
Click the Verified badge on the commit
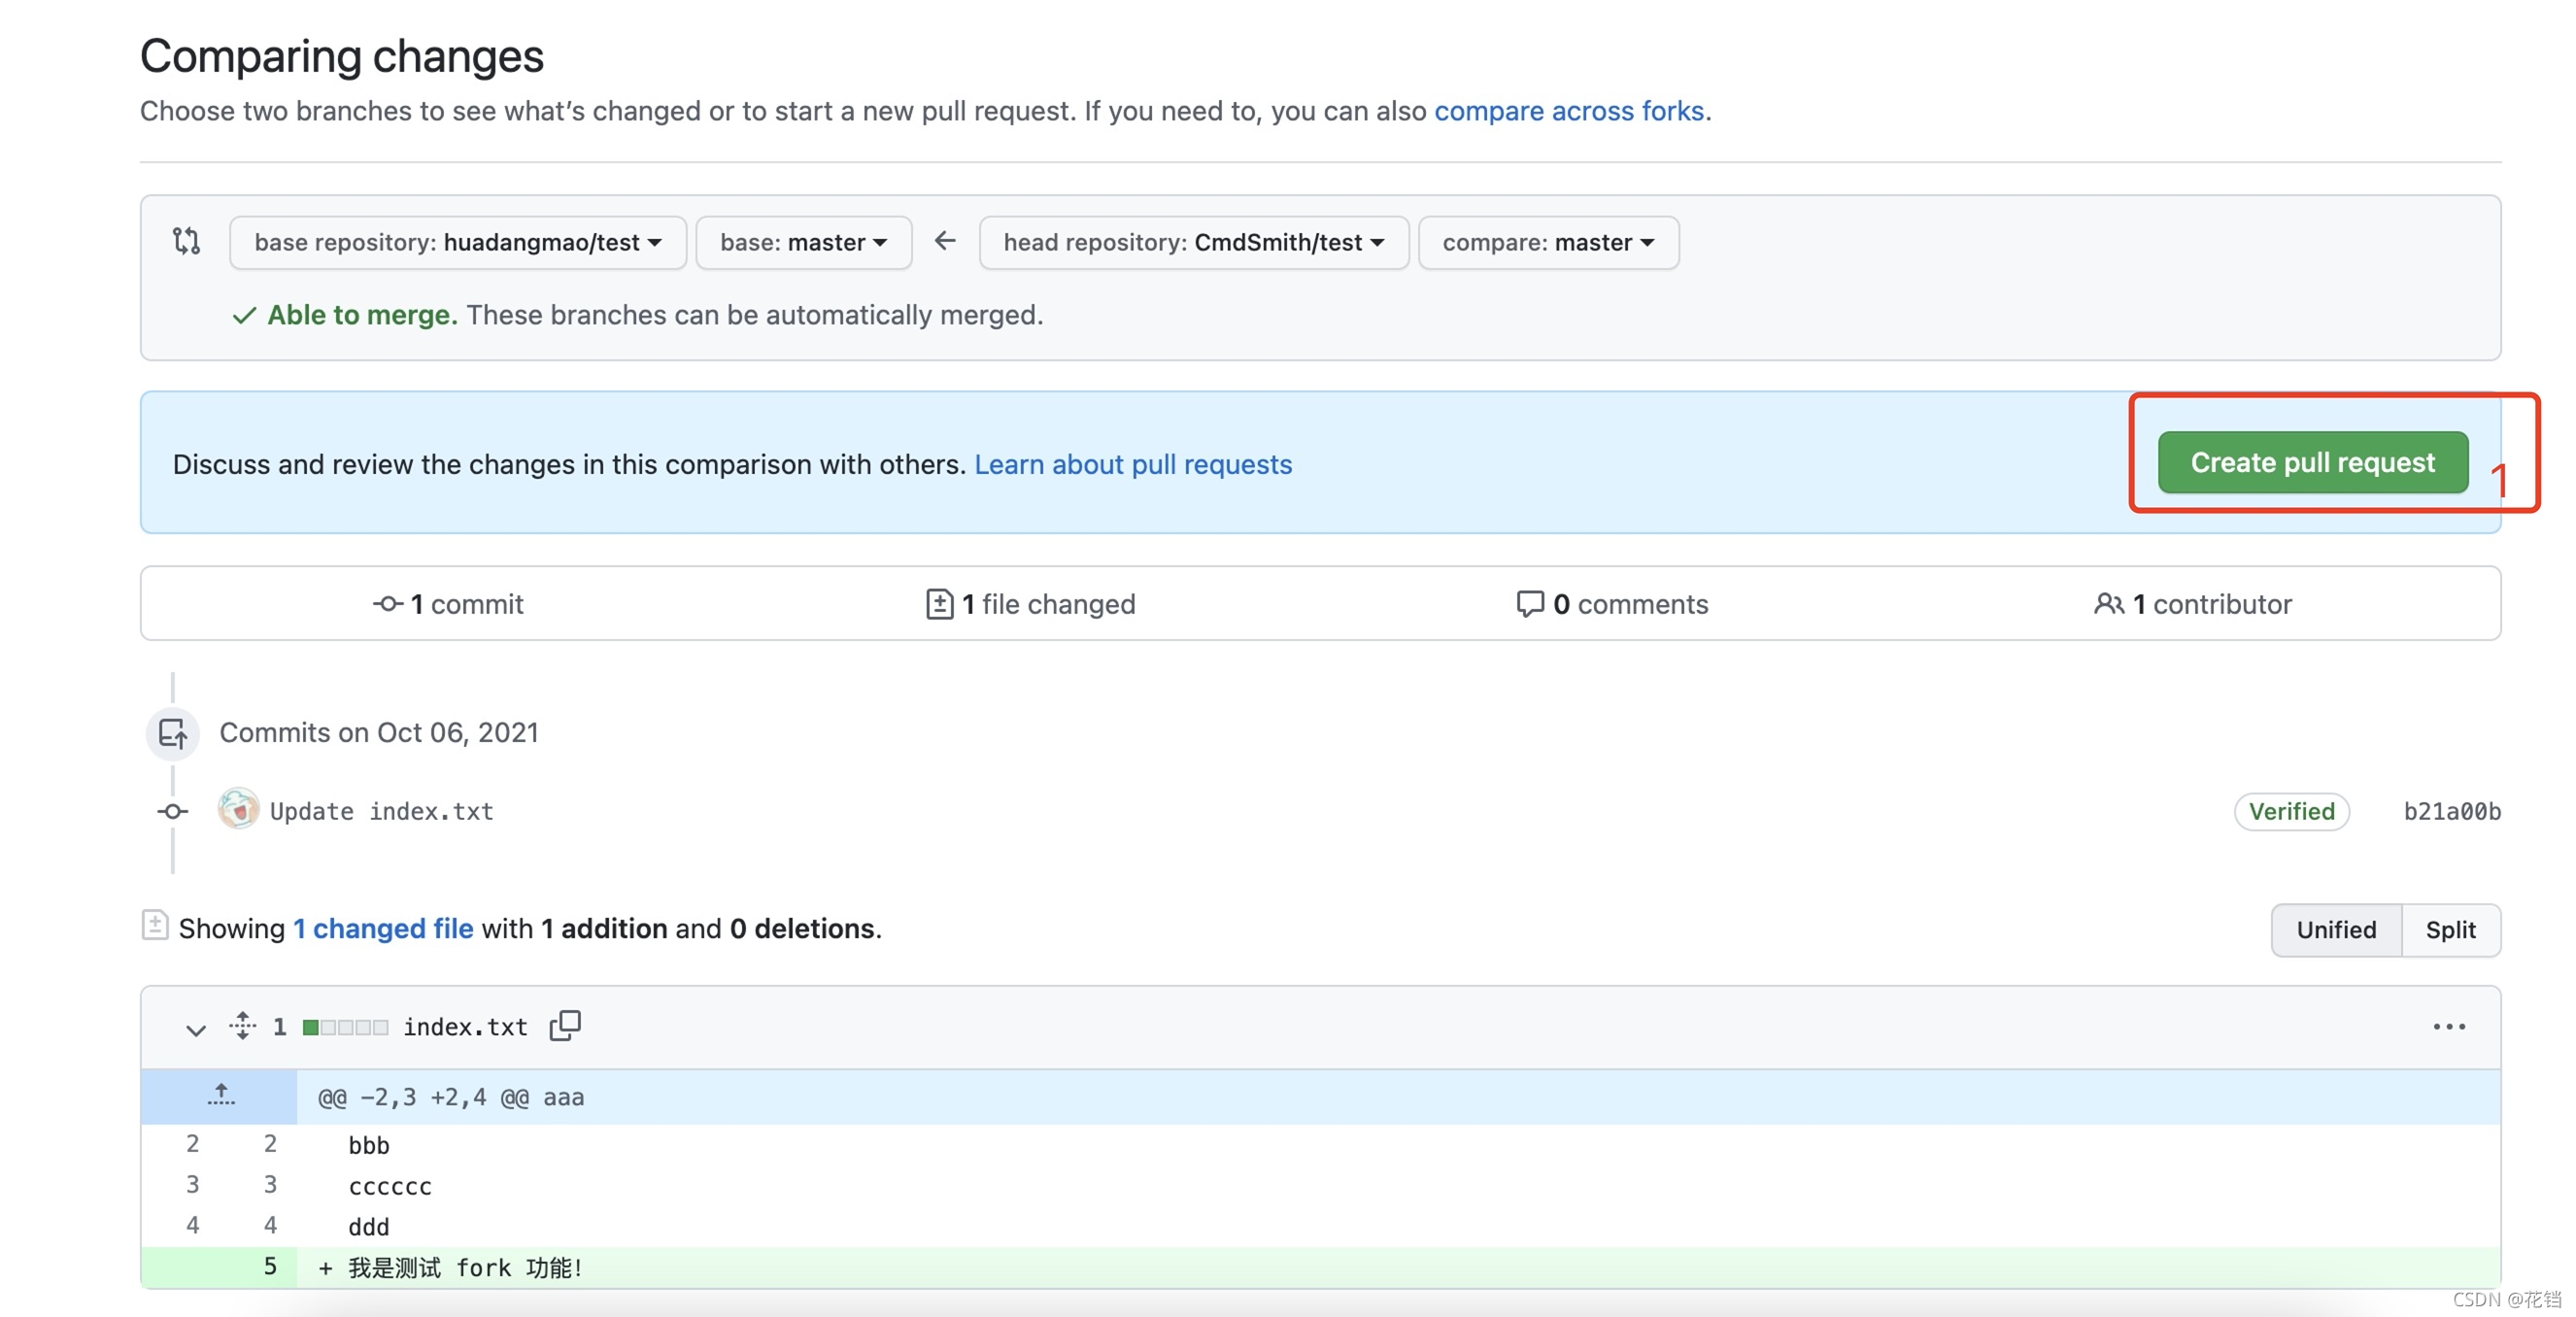coord(2291,811)
